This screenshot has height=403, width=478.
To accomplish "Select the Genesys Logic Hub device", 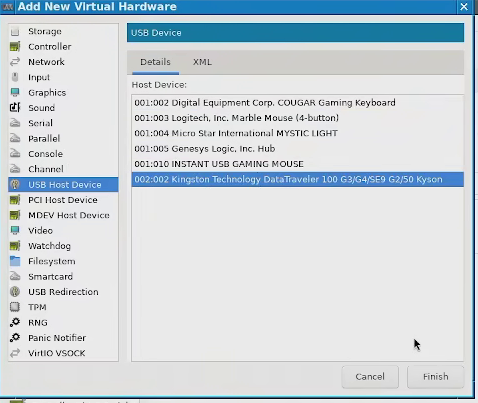I will [x=297, y=149].
